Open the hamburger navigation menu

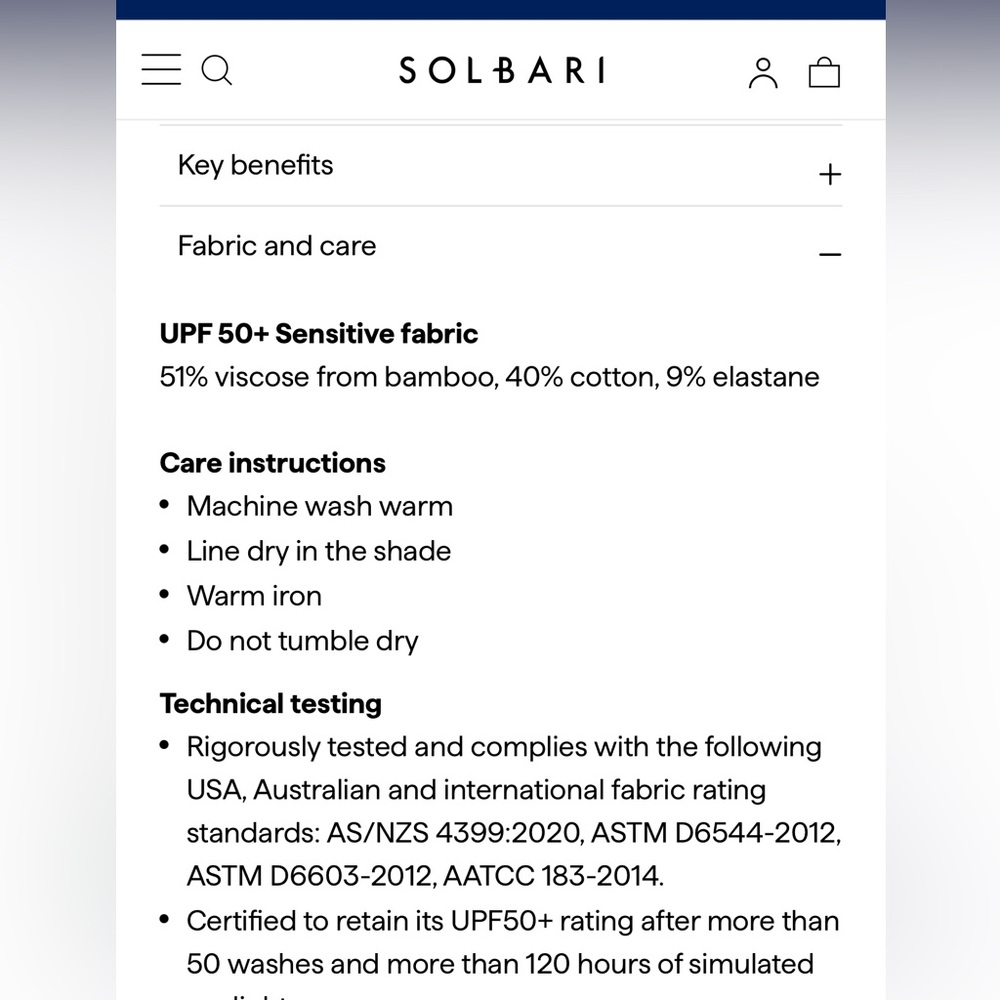tap(161, 70)
